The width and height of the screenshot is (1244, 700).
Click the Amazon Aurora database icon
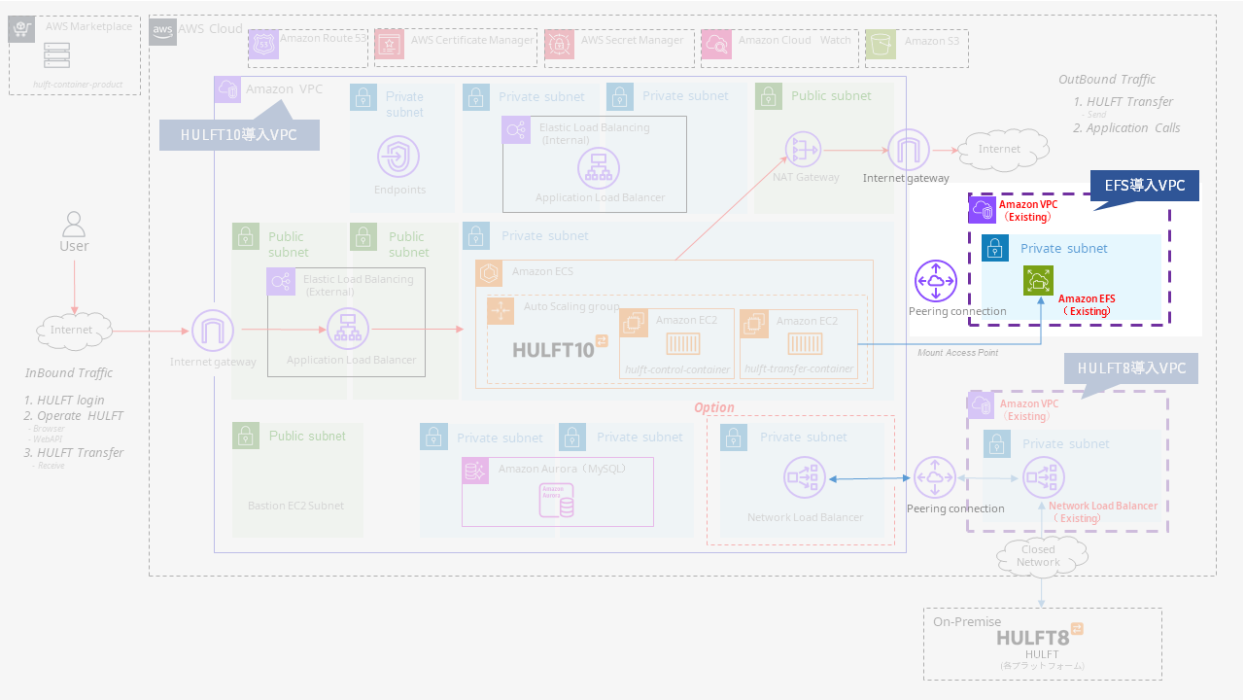pyautogui.click(x=556, y=501)
